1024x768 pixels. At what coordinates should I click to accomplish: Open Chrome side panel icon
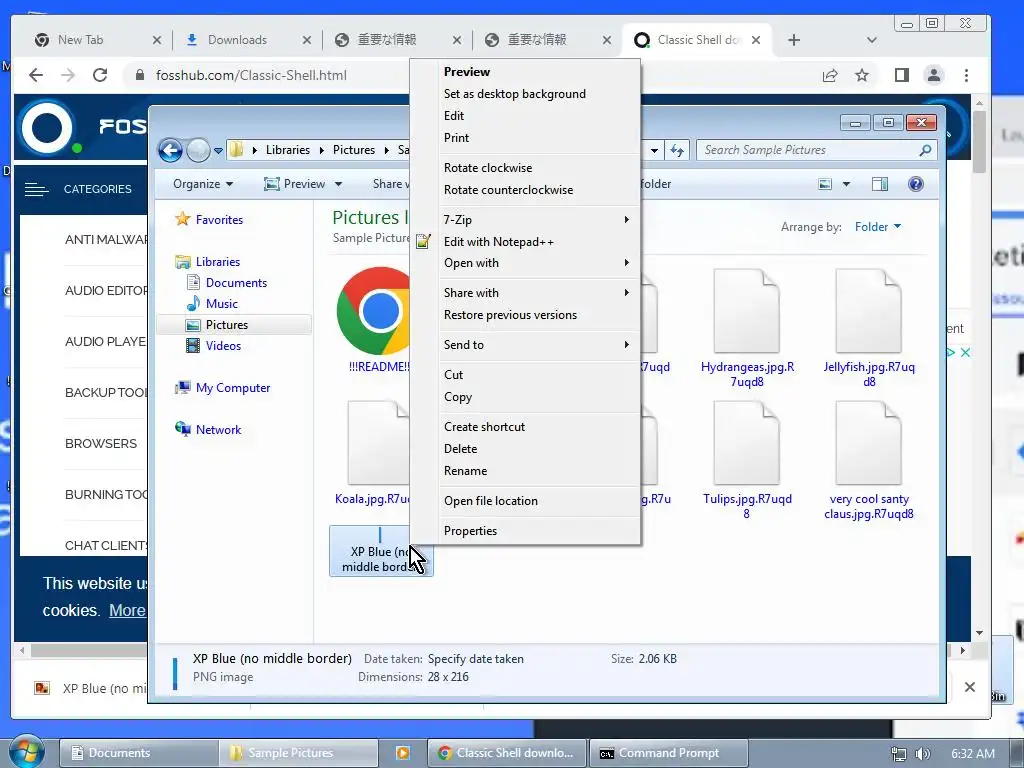(x=902, y=75)
